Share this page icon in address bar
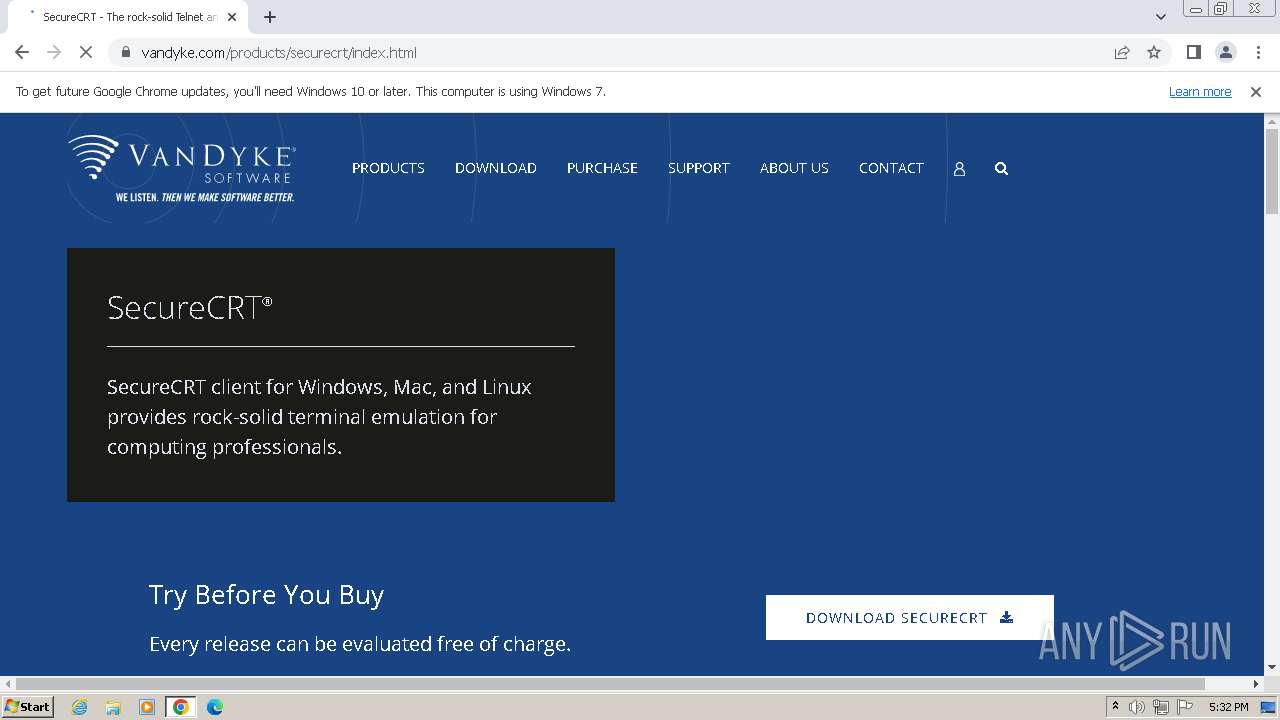Image resolution: width=1280 pixels, height=720 pixels. 1122,52
